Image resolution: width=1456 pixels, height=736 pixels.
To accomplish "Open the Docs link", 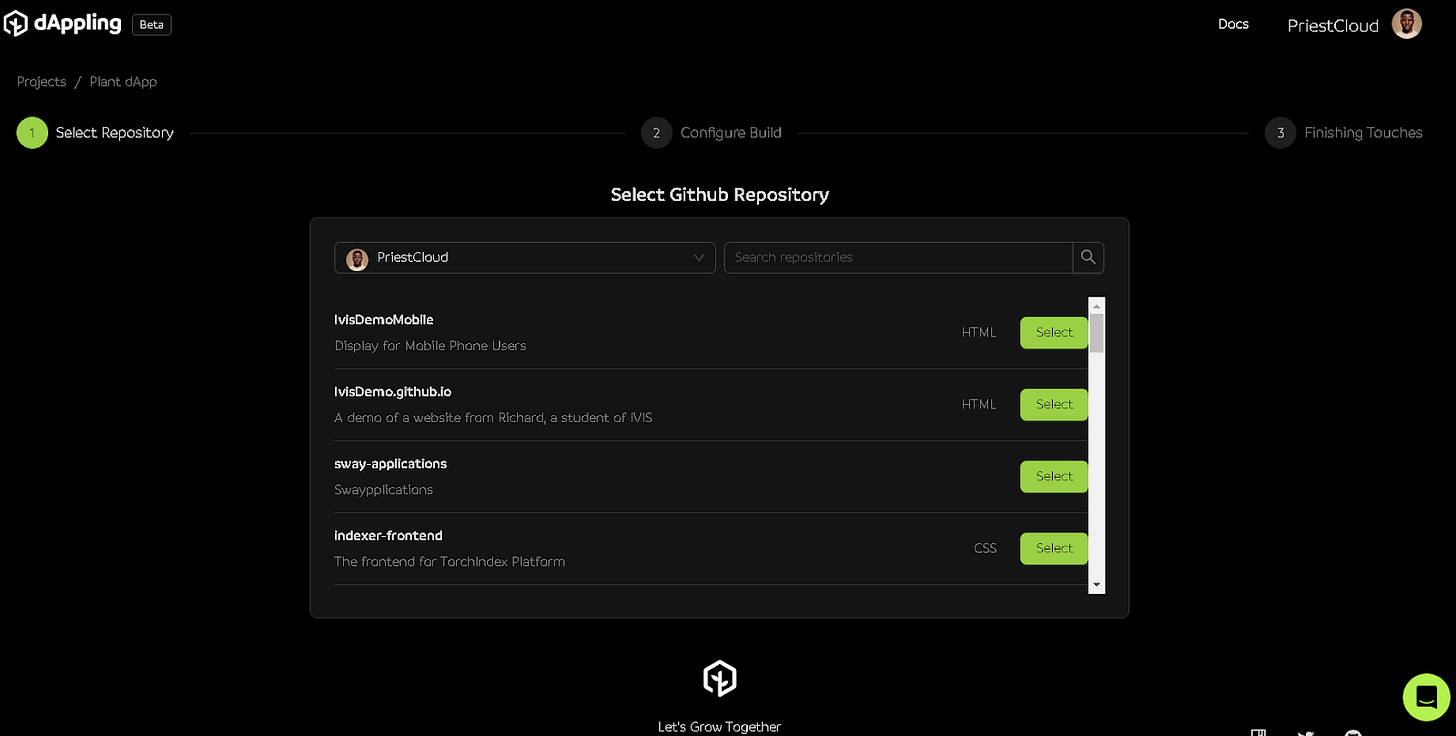I will pos(1233,24).
